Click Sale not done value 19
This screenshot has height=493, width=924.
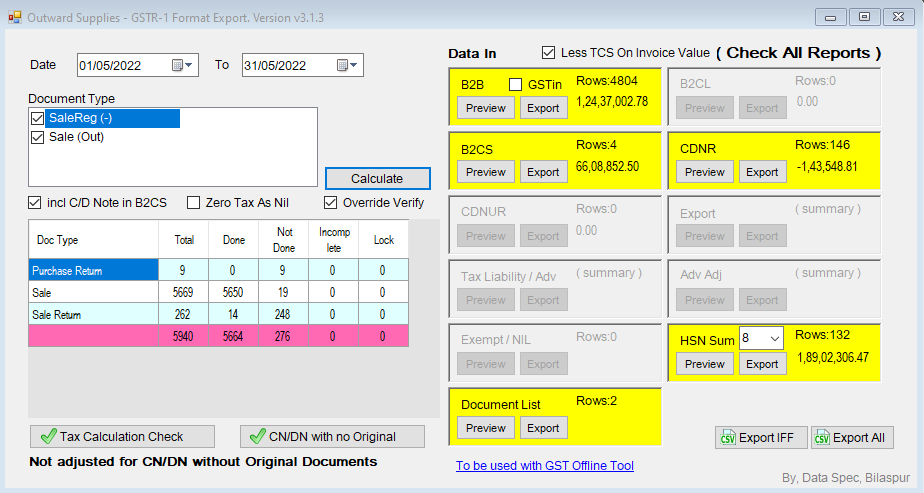[x=283, y=292]
